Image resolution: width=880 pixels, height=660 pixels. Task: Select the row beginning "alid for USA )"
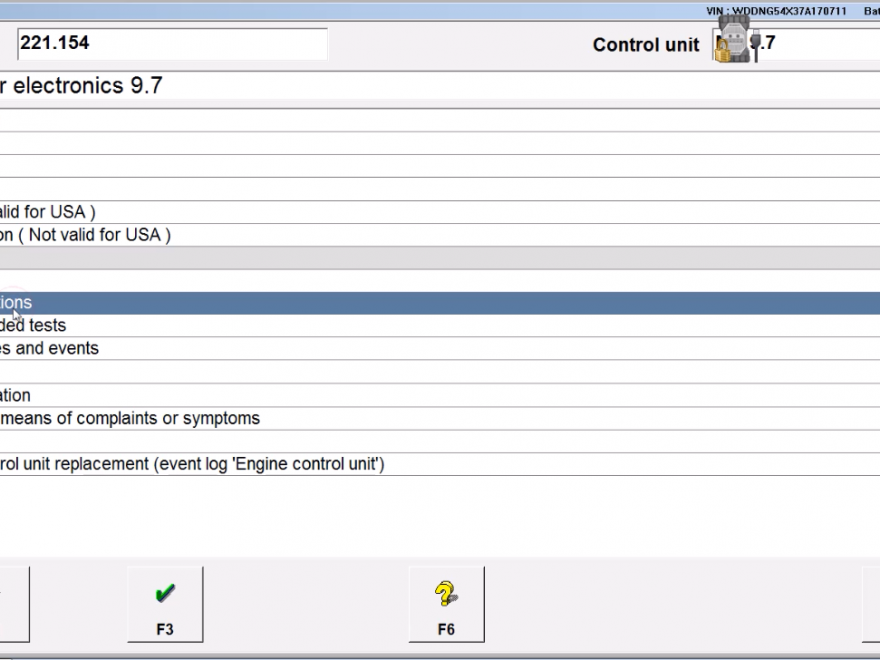(x=440, y=212)
